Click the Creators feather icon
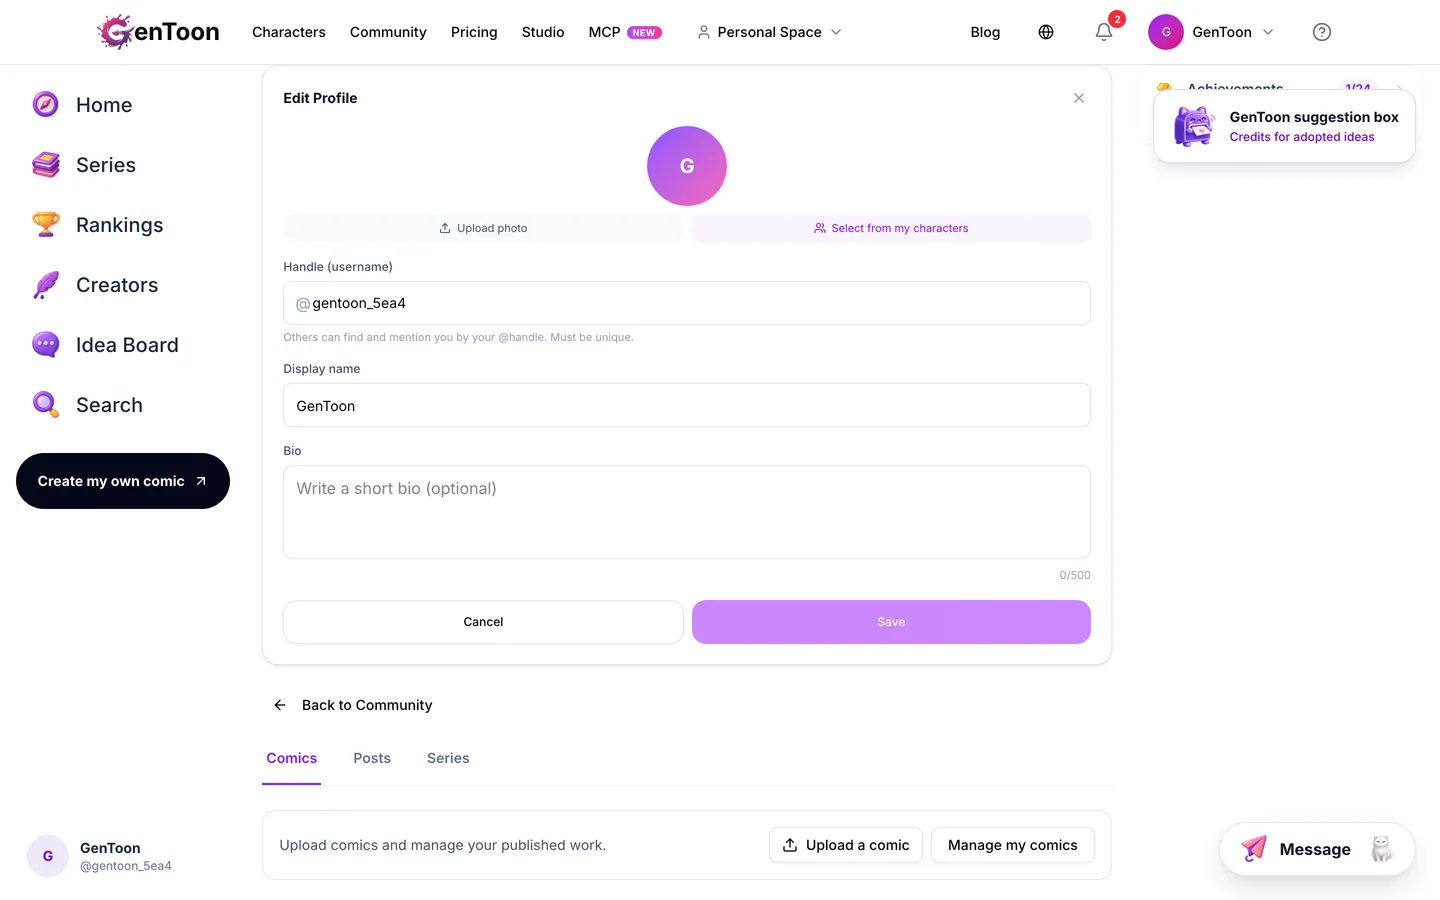1440x900 pixels. (x=46, y=284)
